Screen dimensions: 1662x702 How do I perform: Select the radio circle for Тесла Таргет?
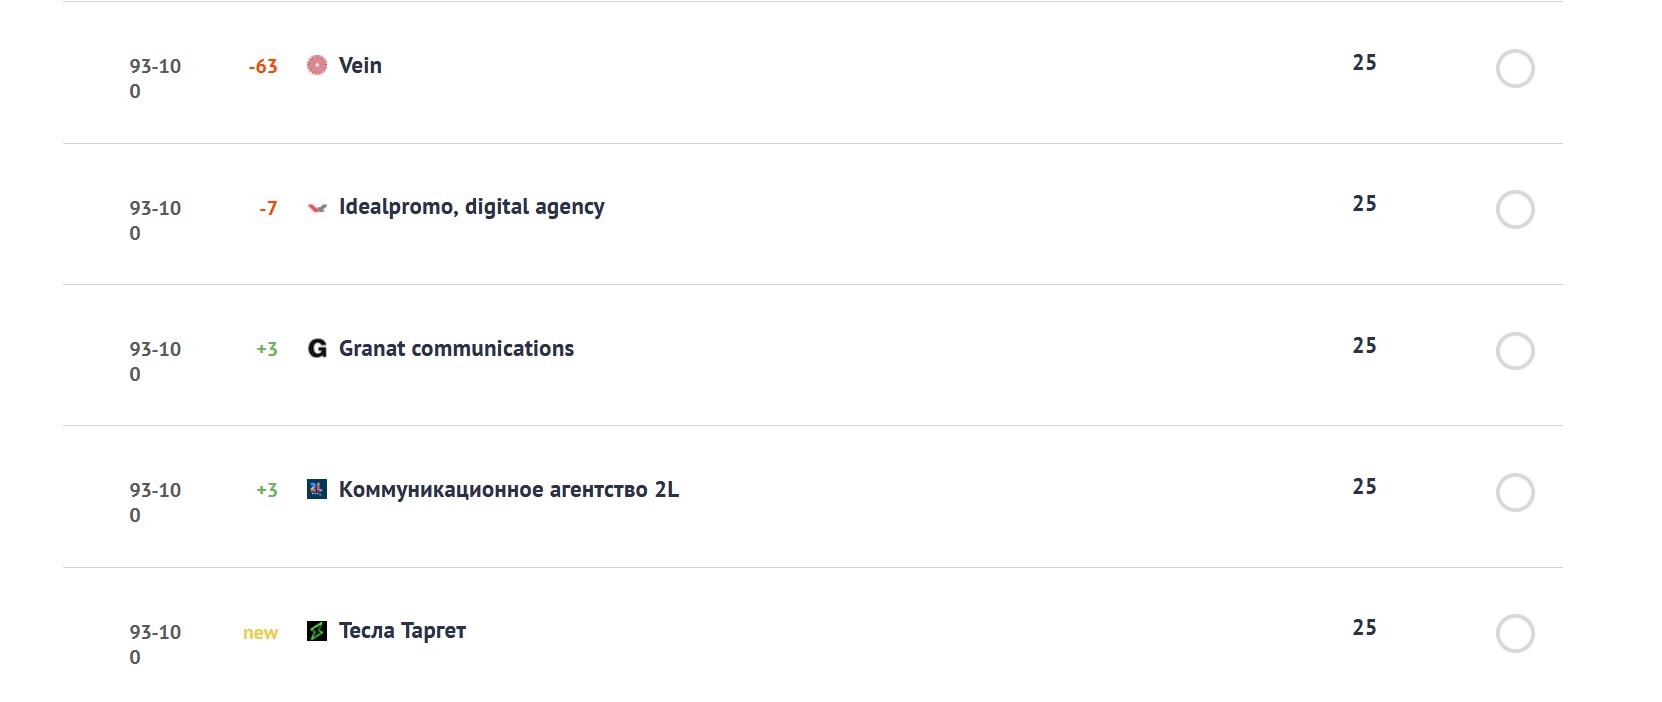tap(1515, 634)
